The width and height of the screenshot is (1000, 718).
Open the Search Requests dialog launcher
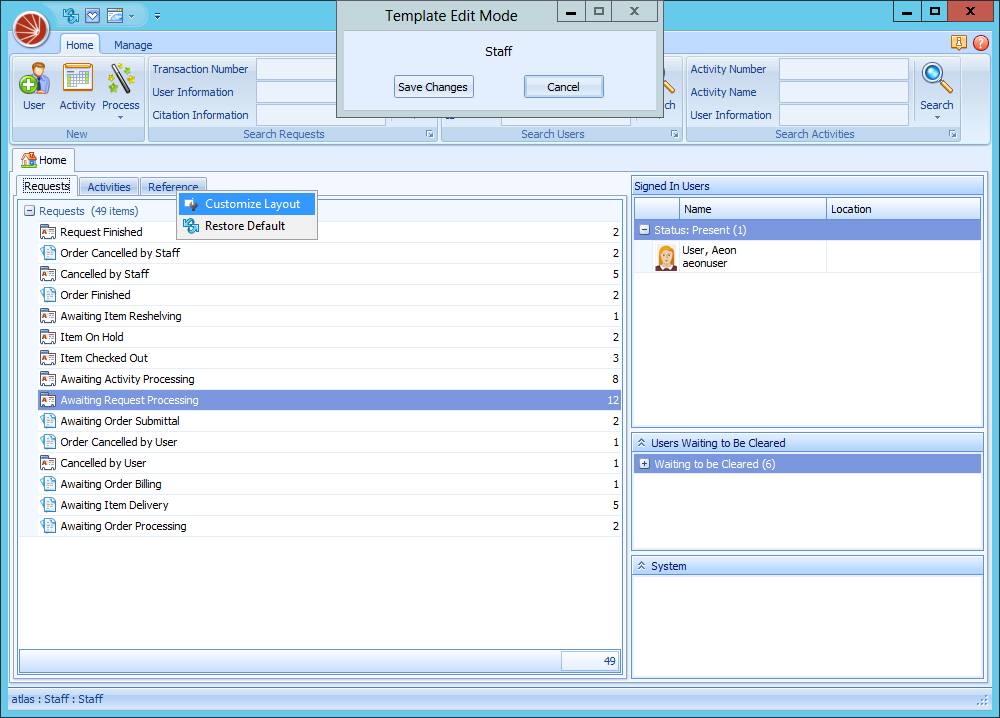tap(429, 134)
